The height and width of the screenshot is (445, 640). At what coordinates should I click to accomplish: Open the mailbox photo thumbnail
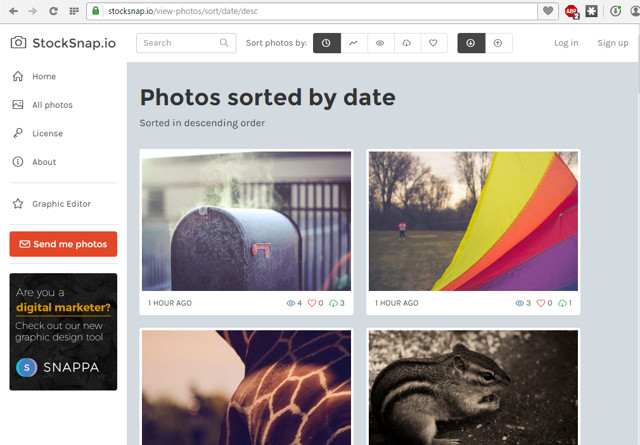tap(247, 221)
